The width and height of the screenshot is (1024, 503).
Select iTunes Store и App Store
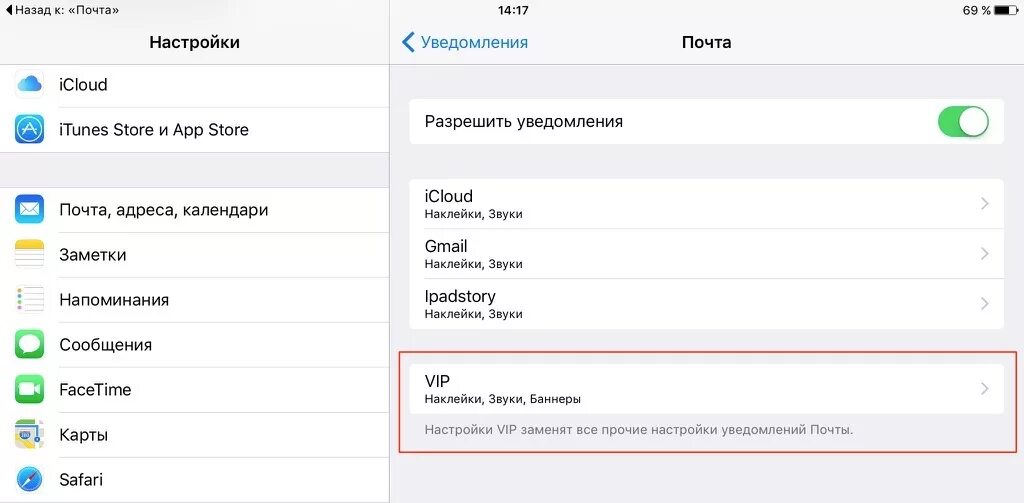pos(195,130)
